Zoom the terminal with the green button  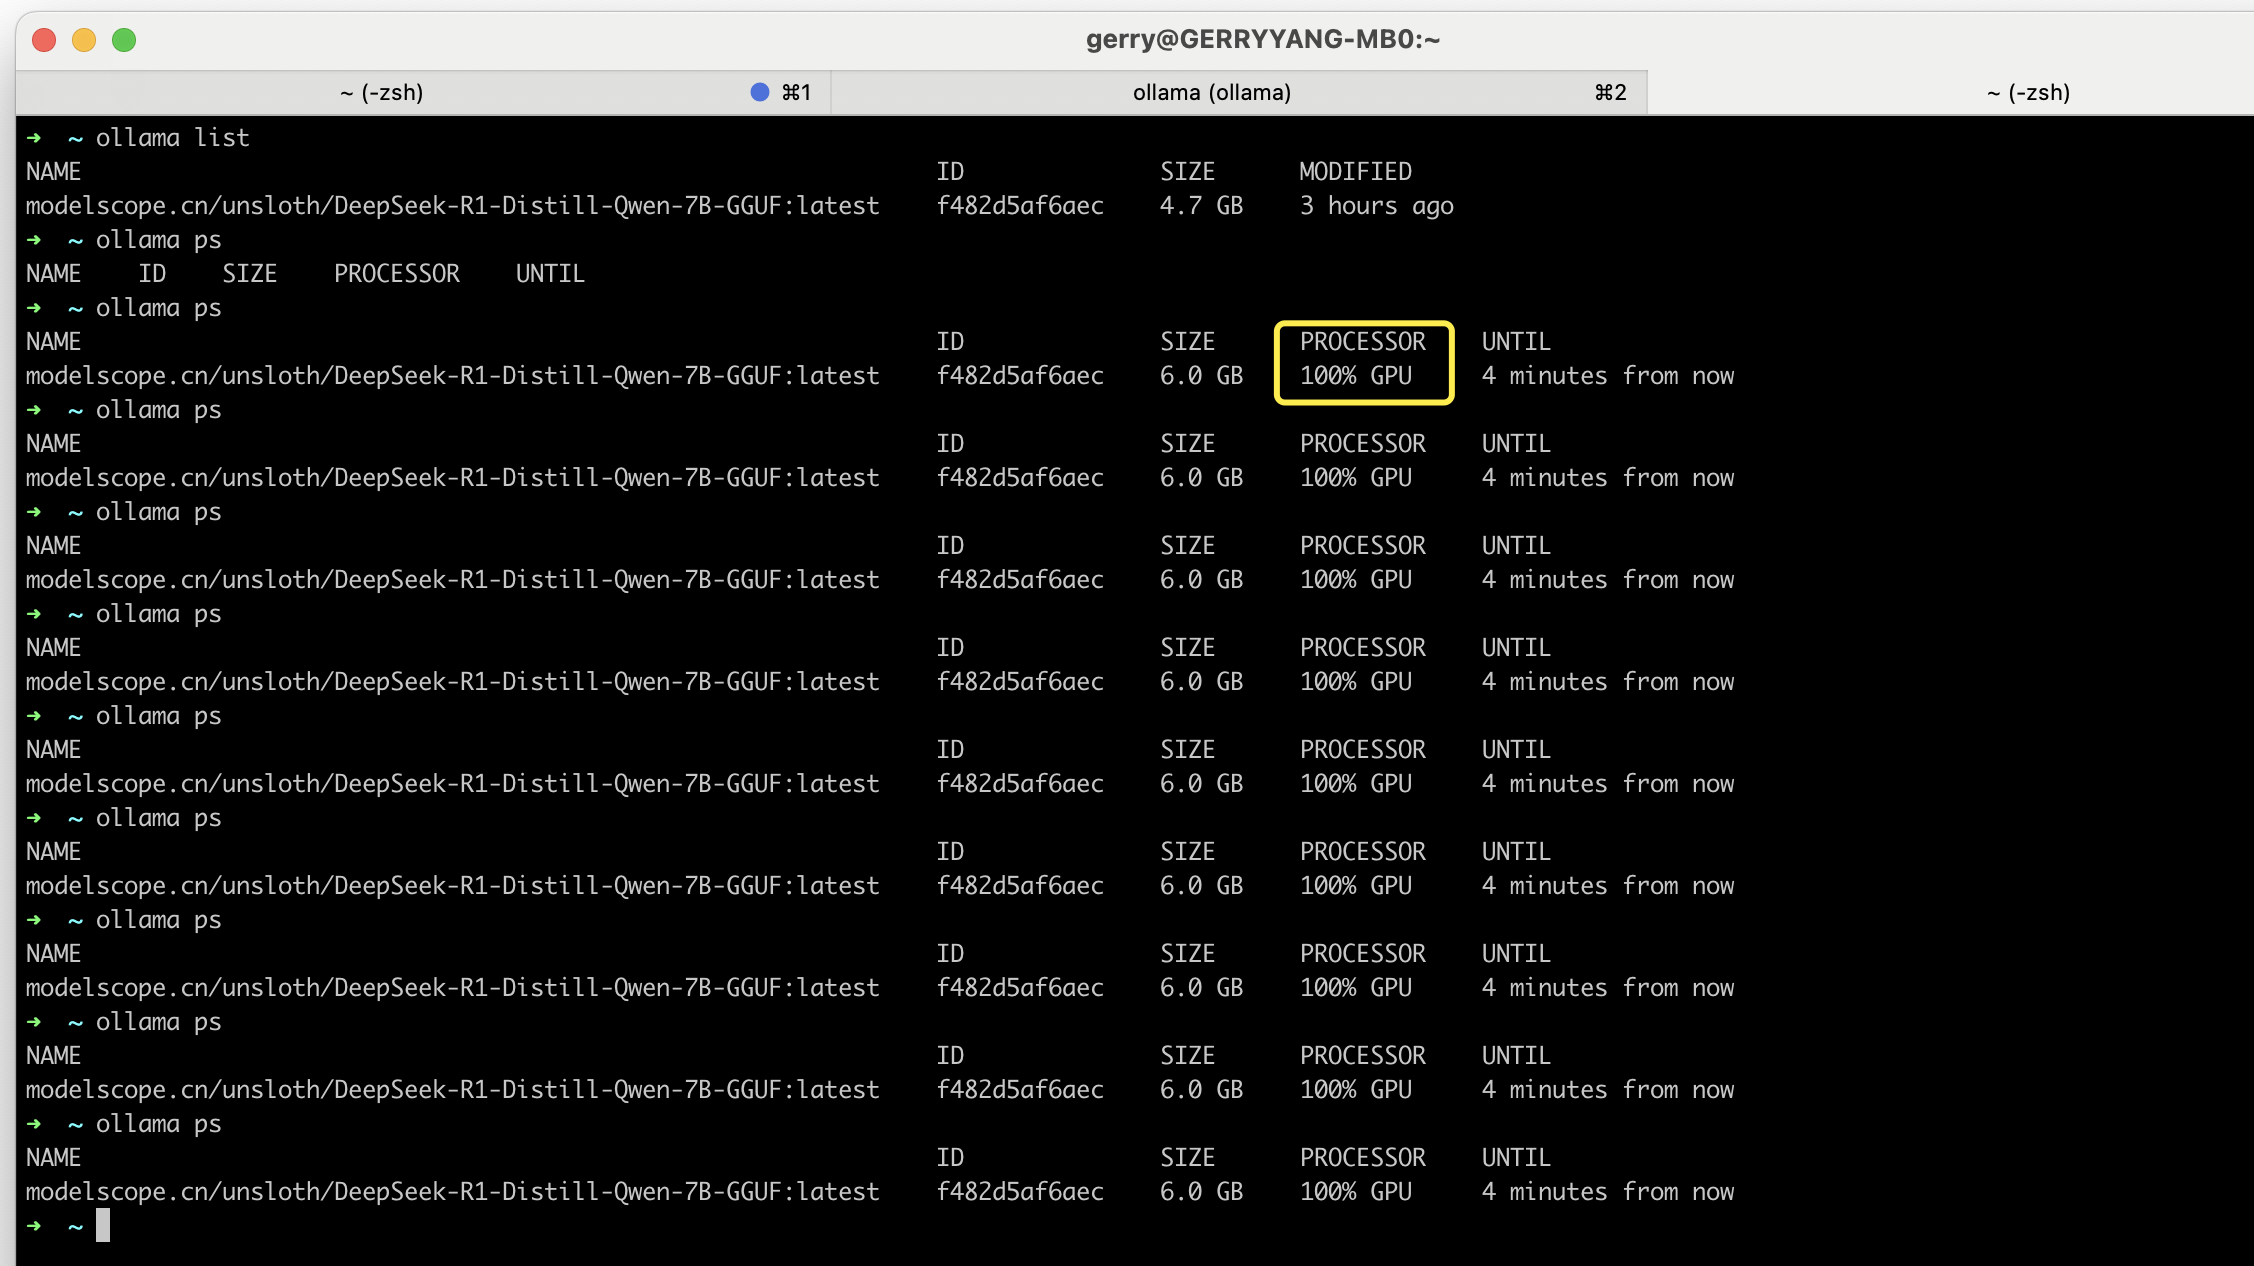124,40
